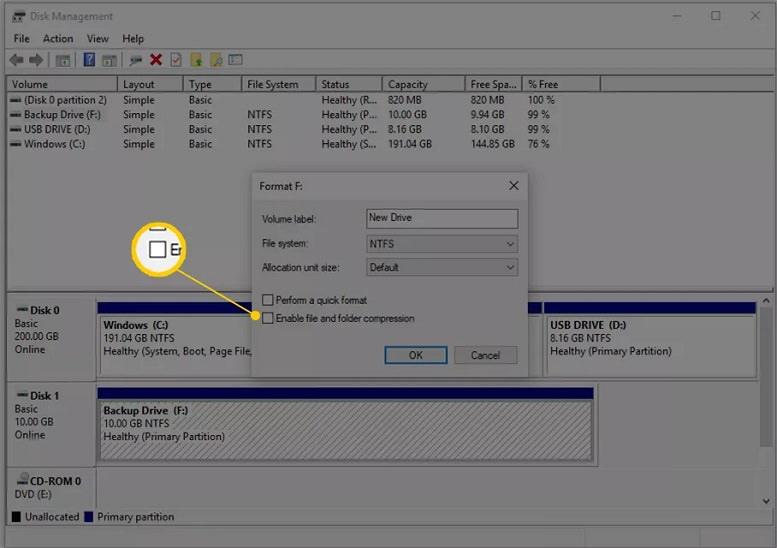Click the connect drive key icon
This screenshot has height=548, width=777.
click(x=135, y=61)
